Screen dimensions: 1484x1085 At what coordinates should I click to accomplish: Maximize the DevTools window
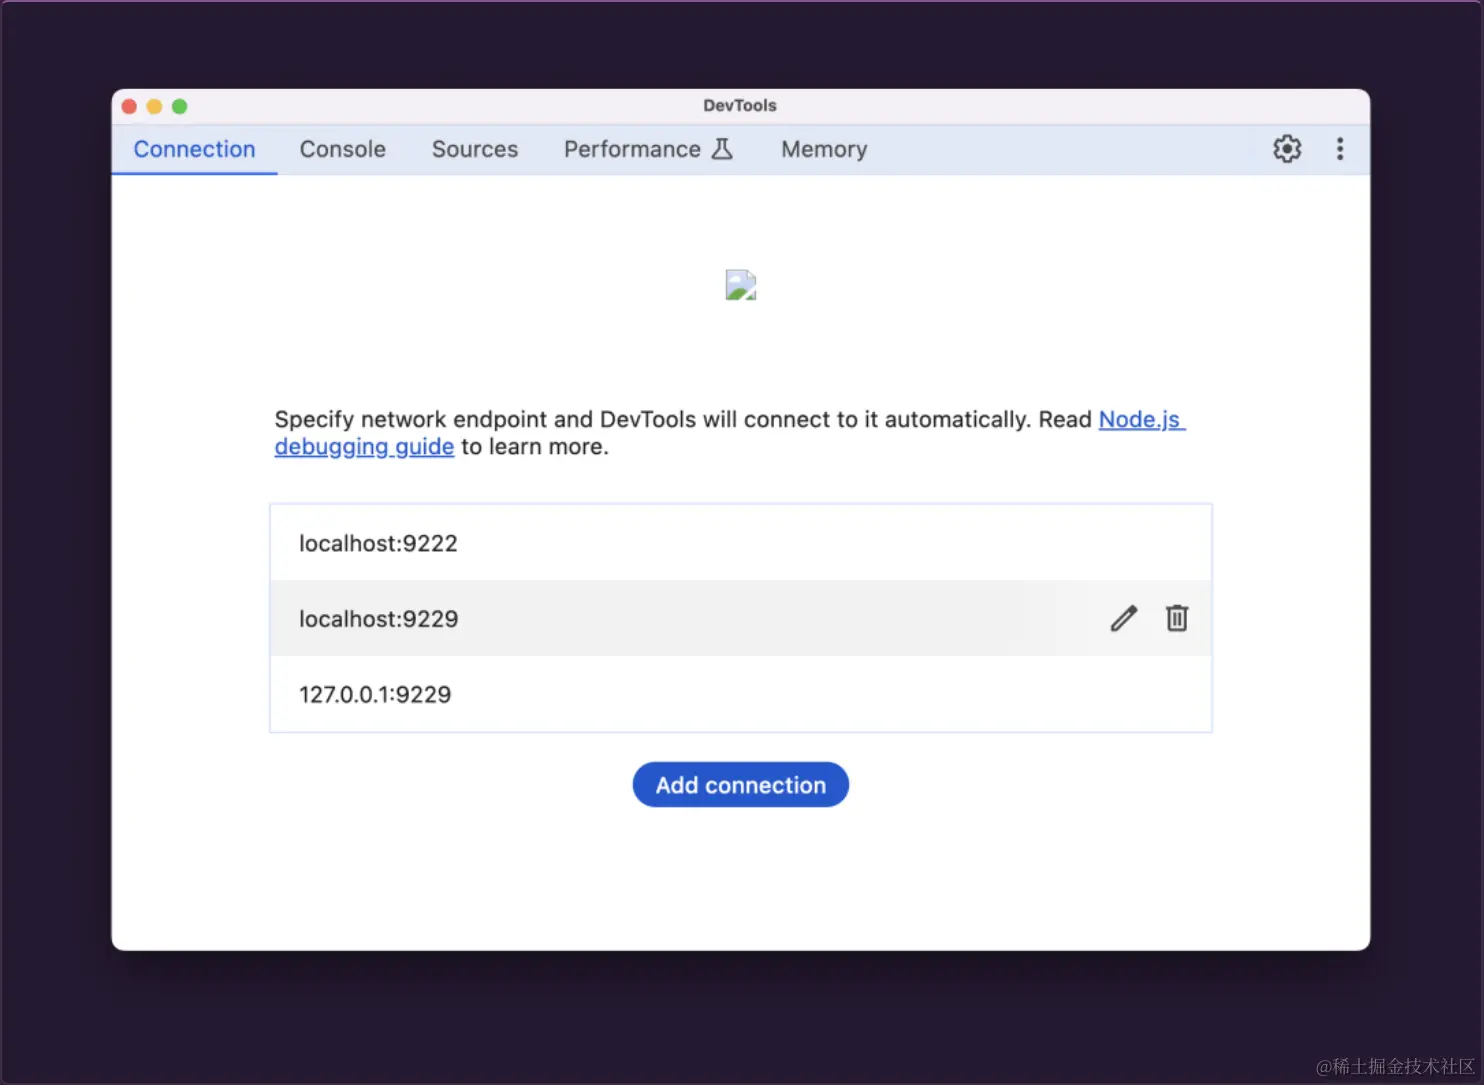pos(180,106)
